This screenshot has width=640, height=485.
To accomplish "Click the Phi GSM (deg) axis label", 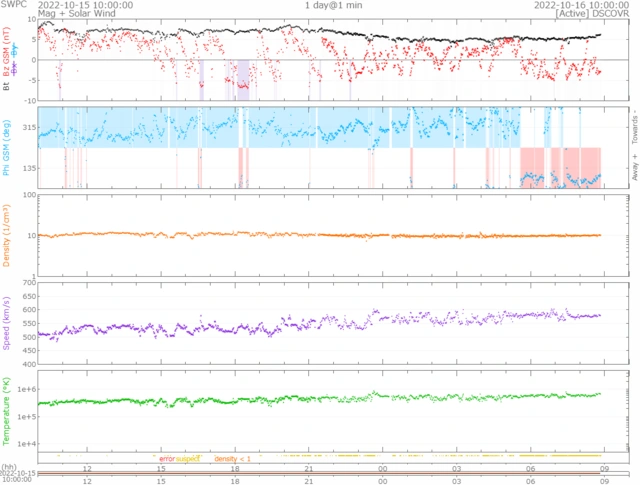I will [x=6, y=148].
